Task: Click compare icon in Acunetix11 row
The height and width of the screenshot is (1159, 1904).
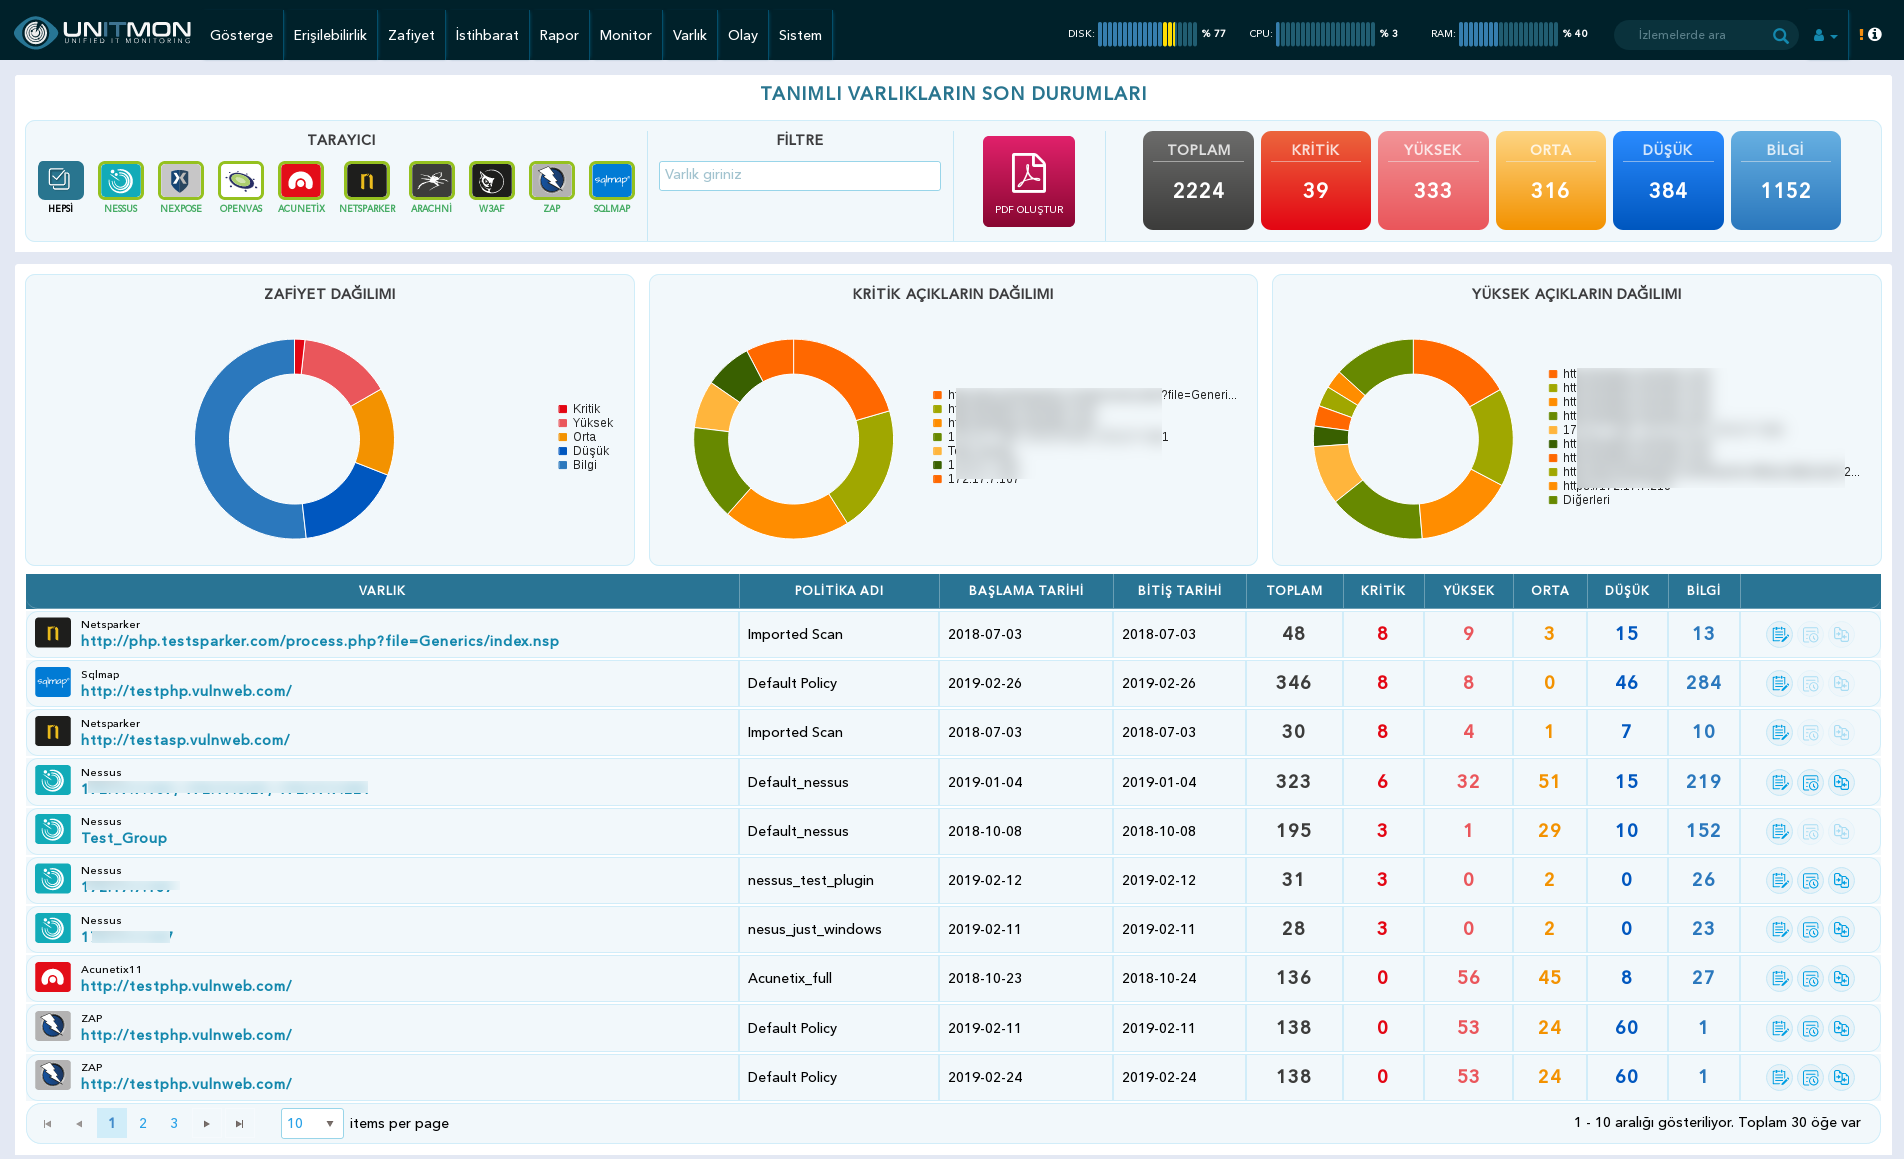Action: [1842, 979]
